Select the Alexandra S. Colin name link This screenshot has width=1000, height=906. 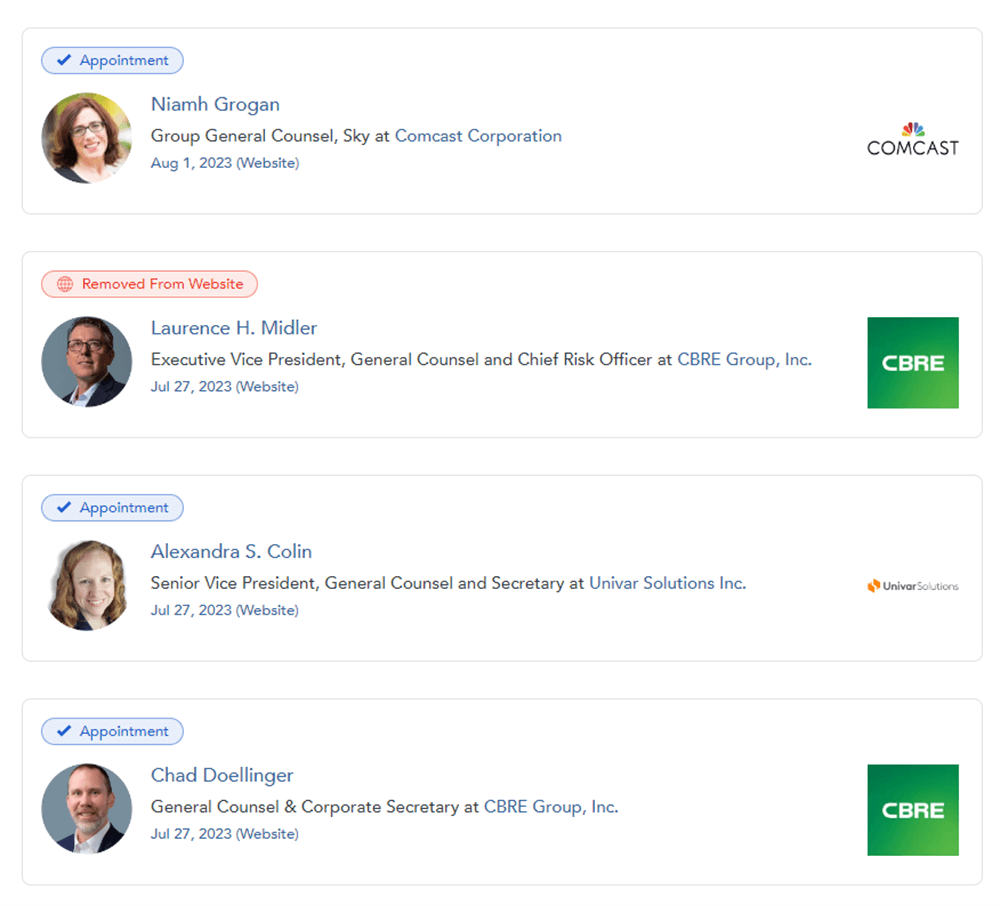(x=231, y=552)
